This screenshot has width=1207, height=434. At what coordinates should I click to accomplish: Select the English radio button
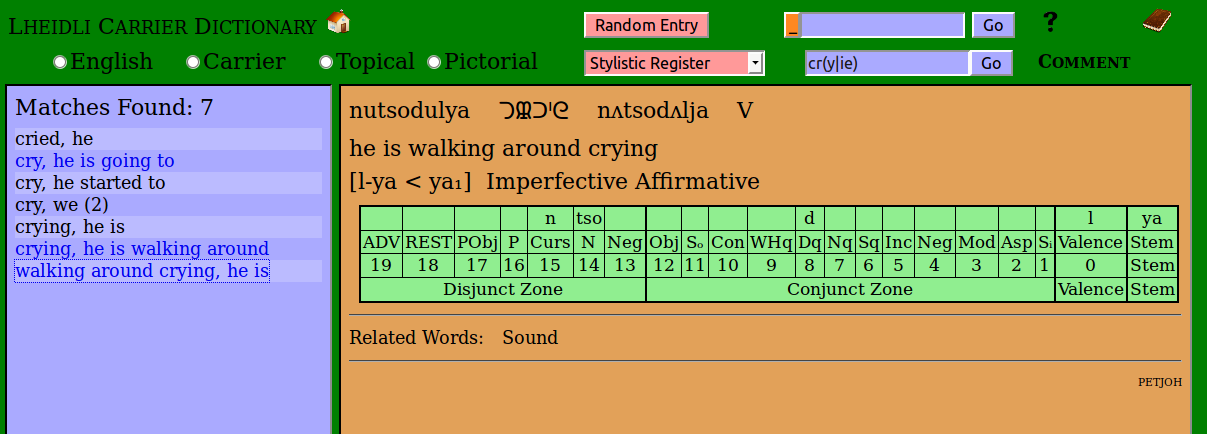coord(60,62)
